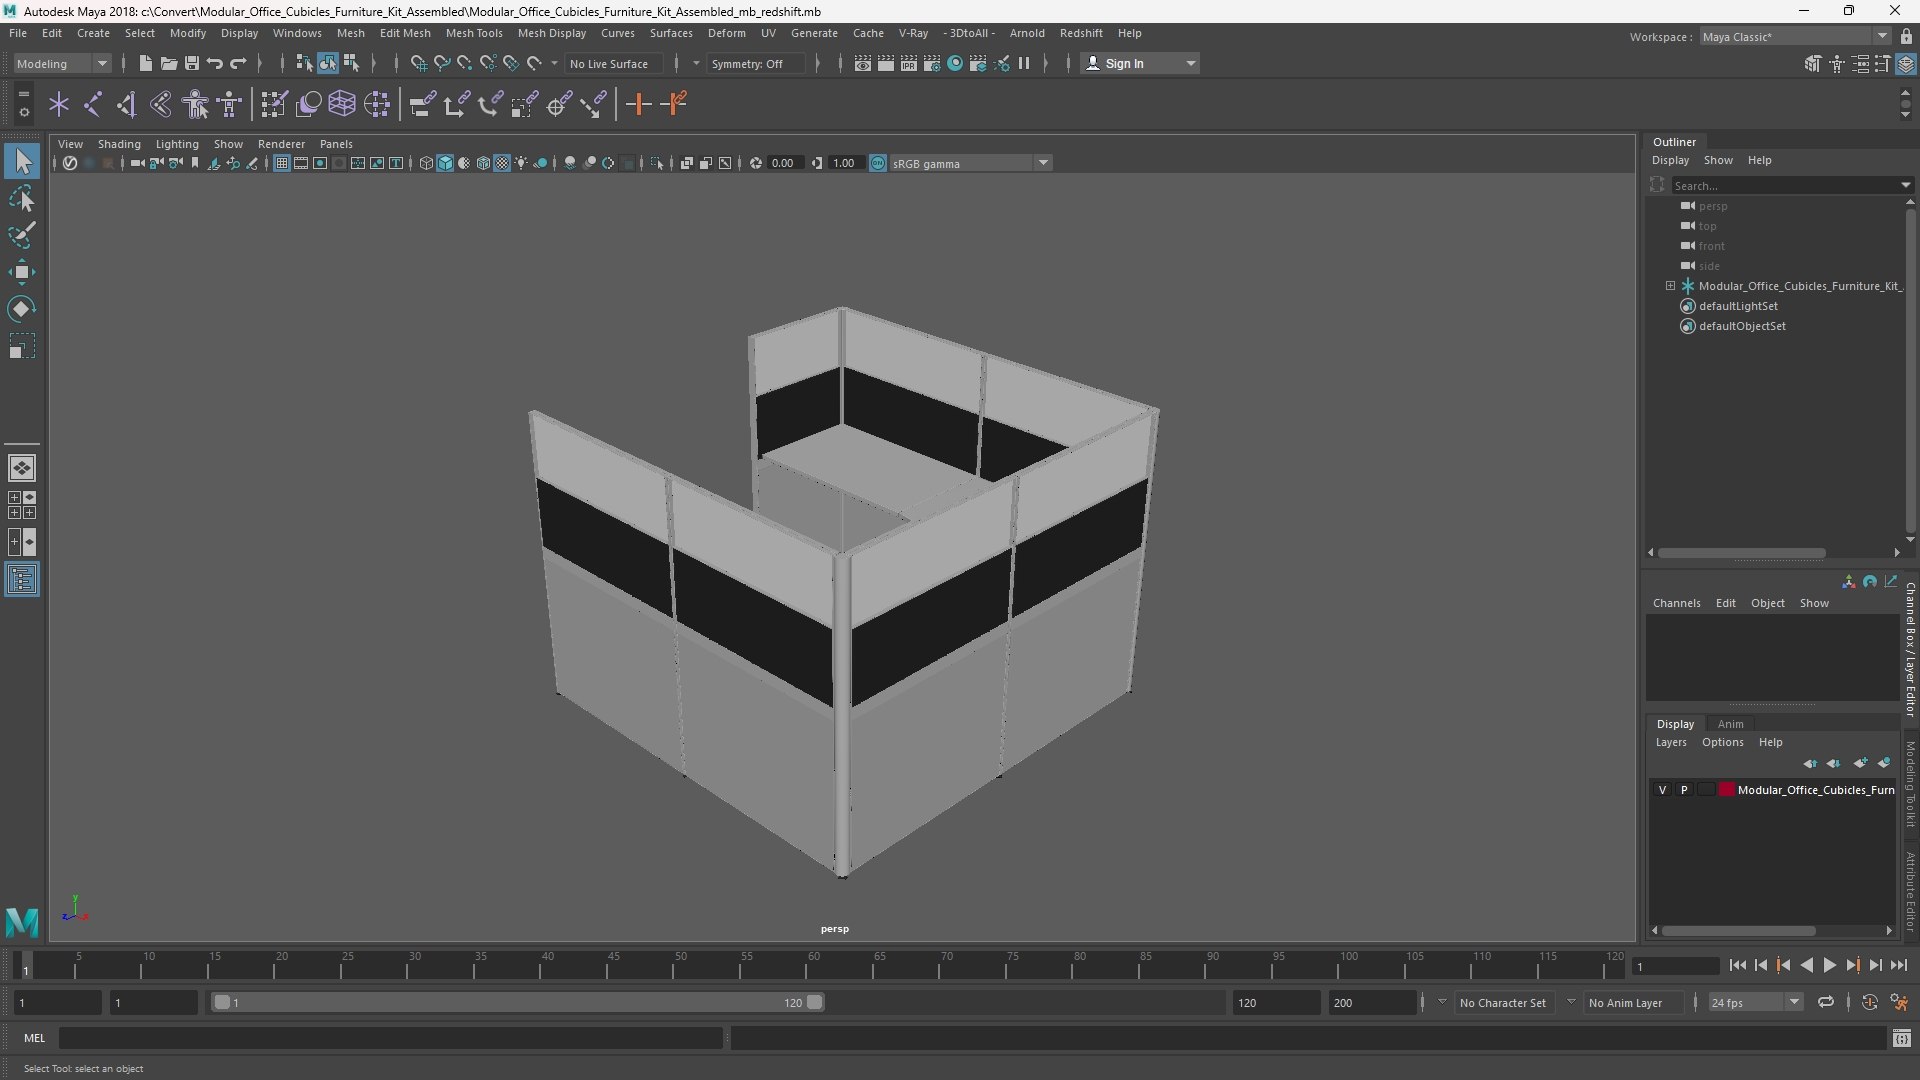
Task: Select the arrow Select tool
Action: click(x=22, y=161)
